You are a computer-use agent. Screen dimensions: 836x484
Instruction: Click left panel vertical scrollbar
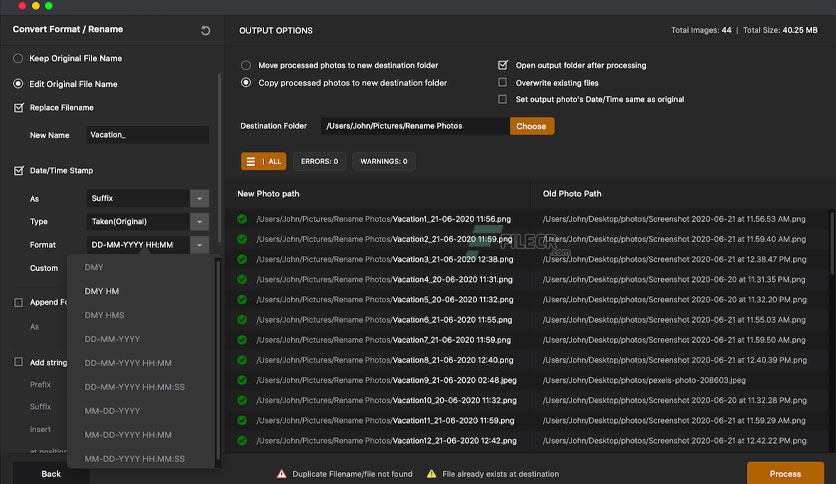pos(219,160)
